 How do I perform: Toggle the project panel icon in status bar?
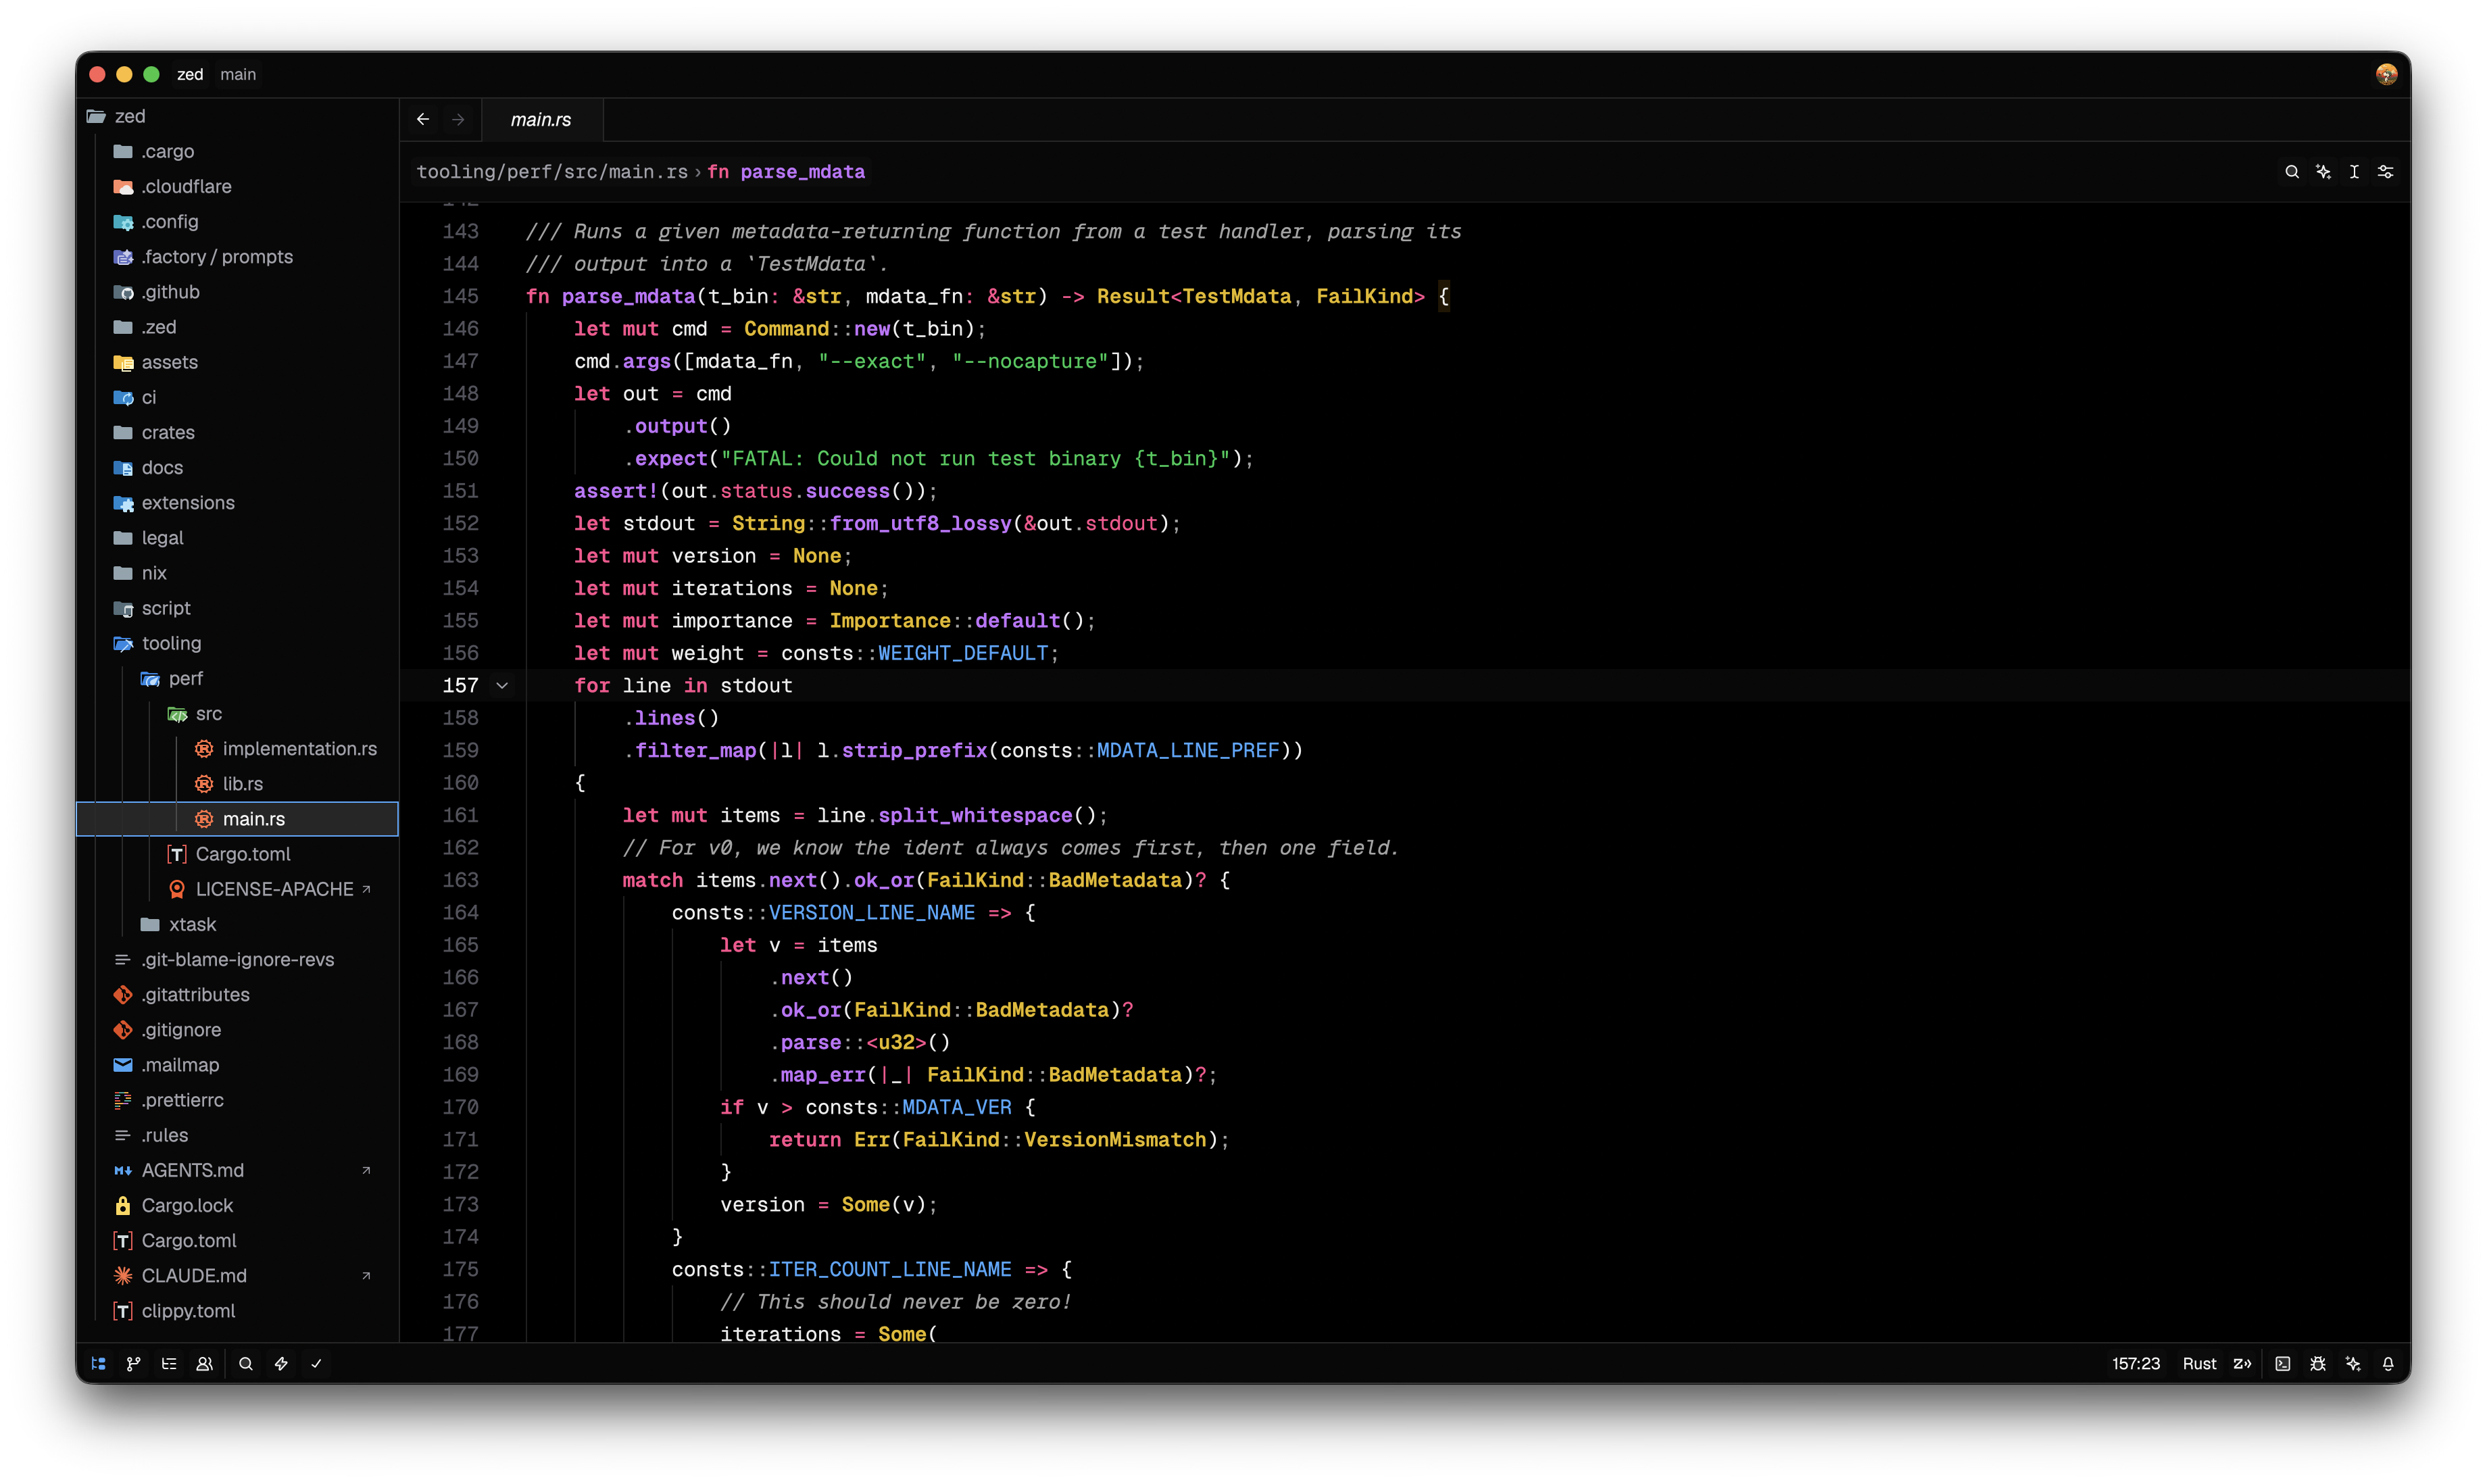98,1363
